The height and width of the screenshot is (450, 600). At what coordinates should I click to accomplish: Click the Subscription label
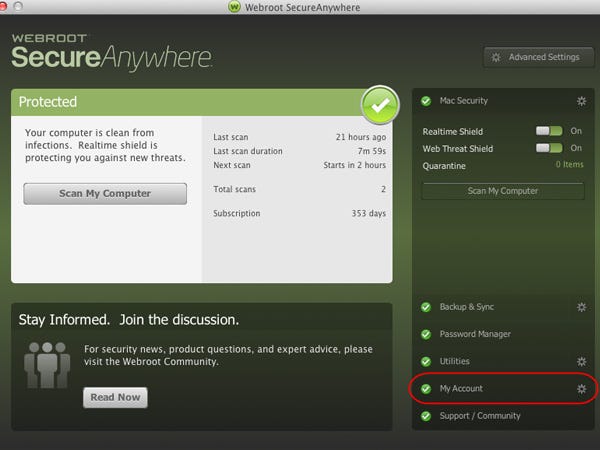point(236,214)
